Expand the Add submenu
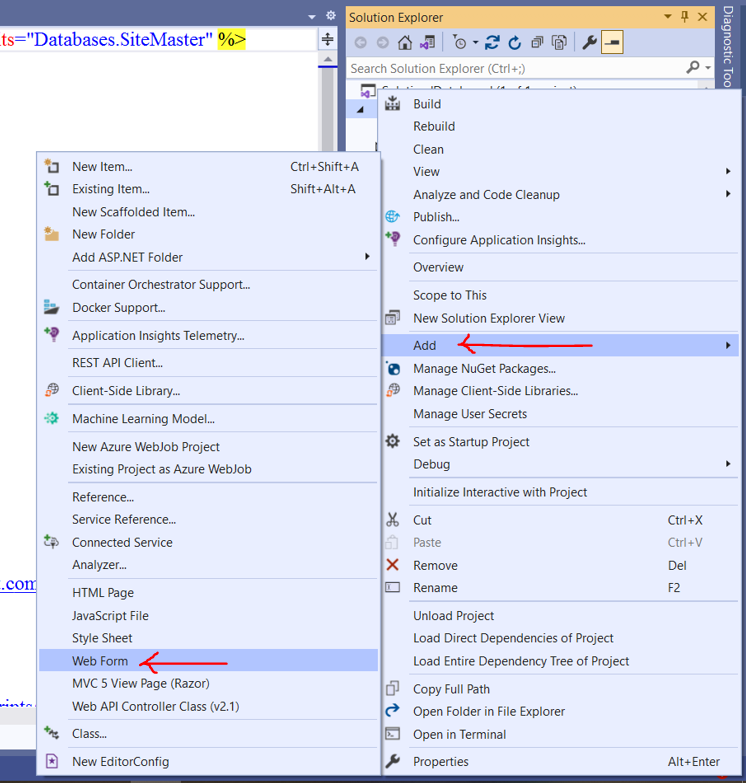Image resolution: width=746 pixels, height=783 pixels. click(x=560, y=345)
